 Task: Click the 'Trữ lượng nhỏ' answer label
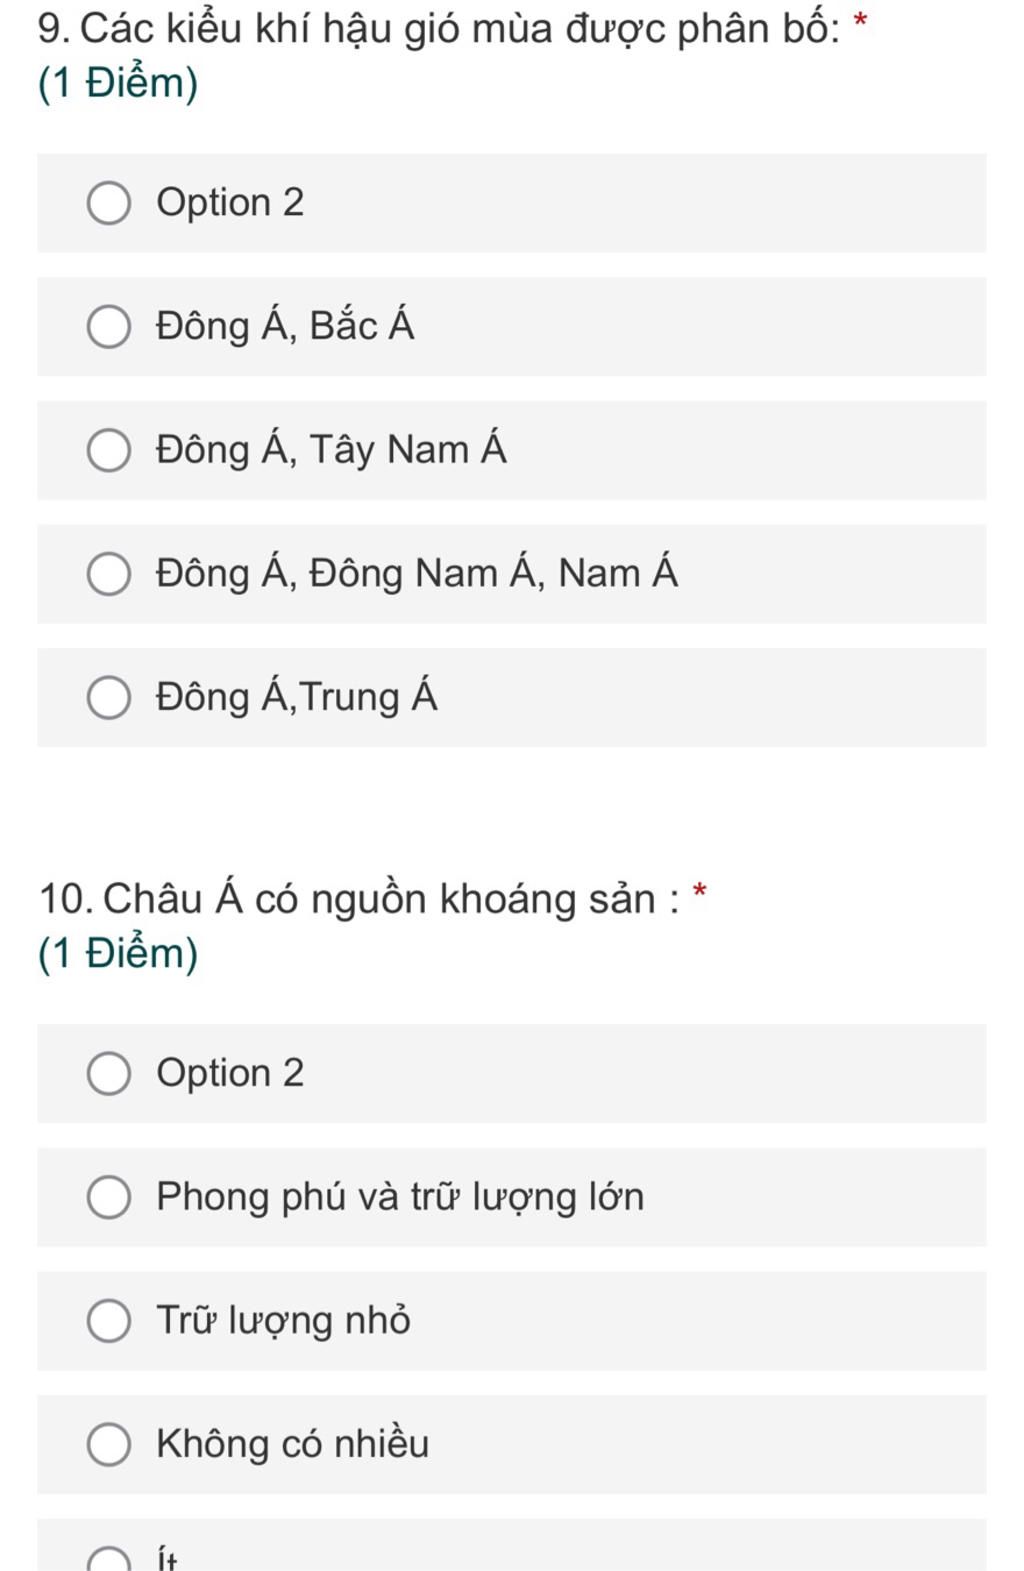tap(283, 1320)
